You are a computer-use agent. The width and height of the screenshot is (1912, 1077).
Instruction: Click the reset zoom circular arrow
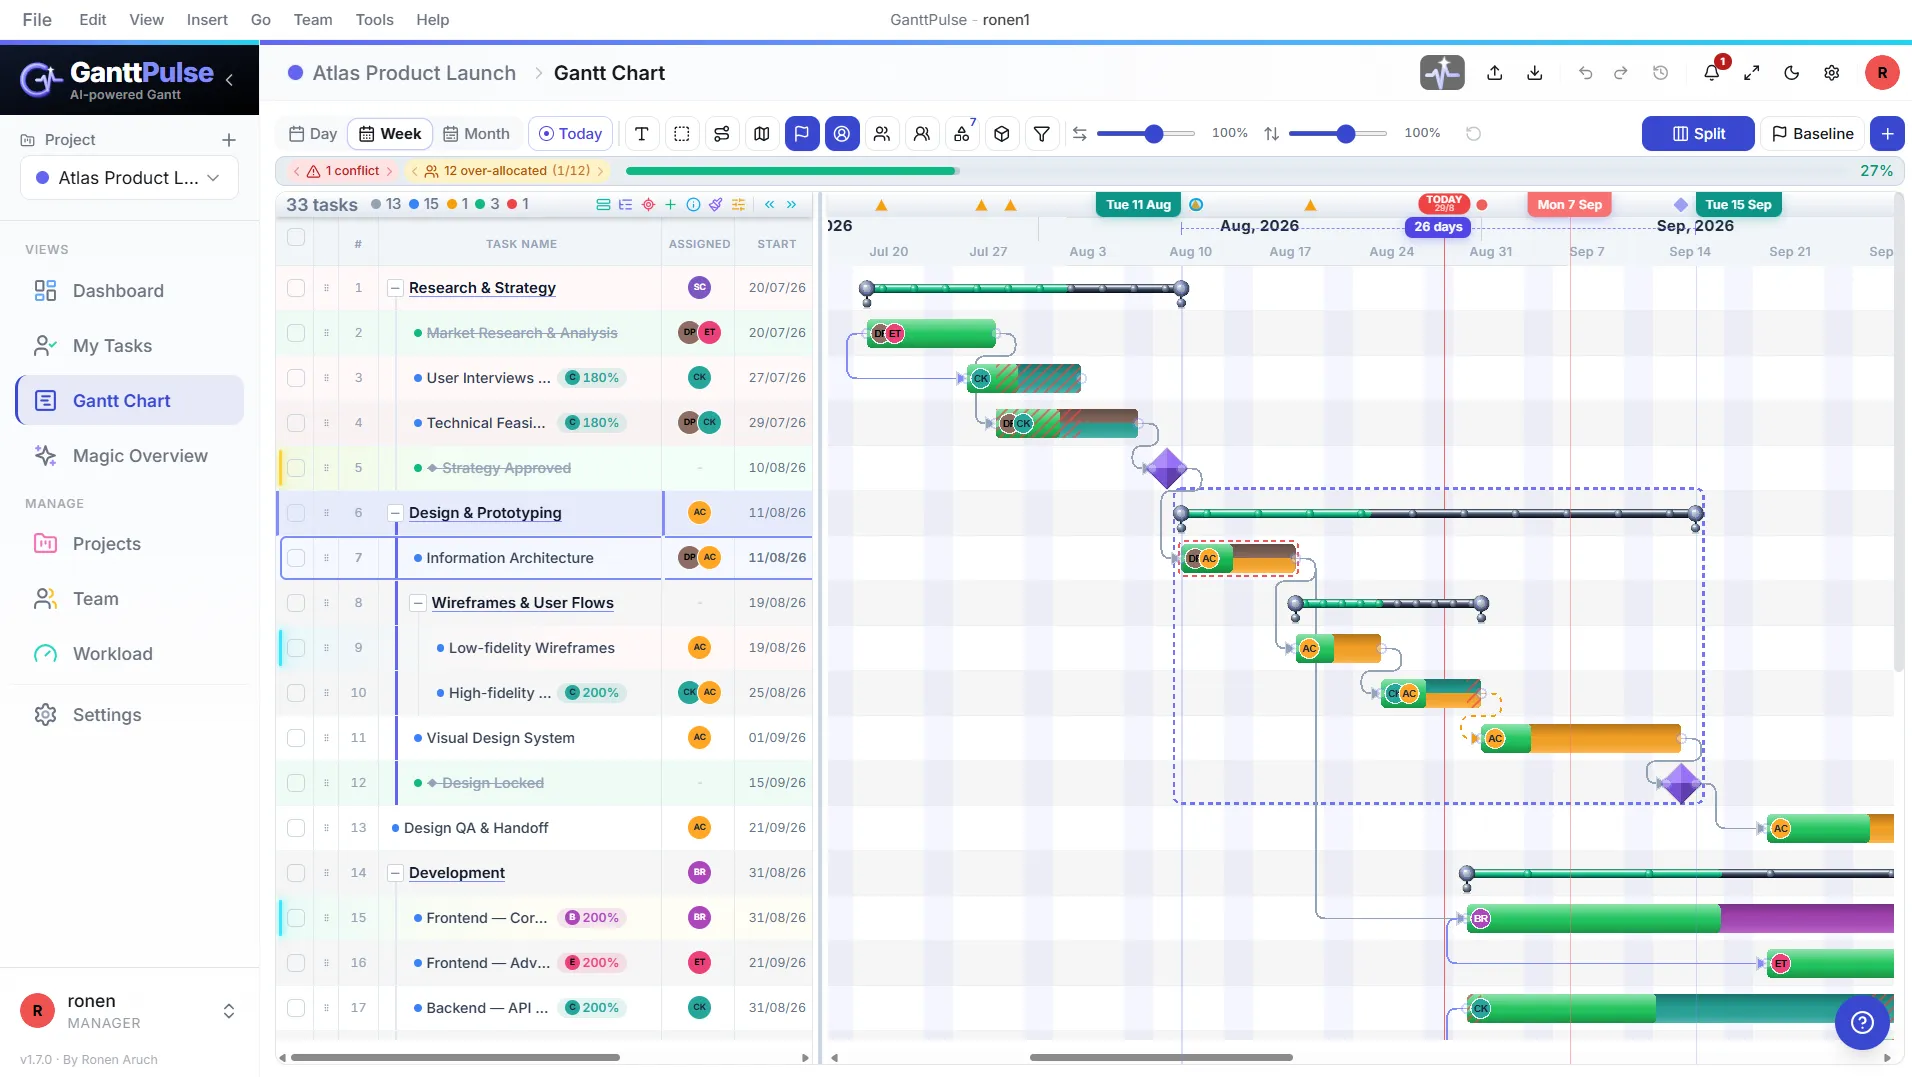1473,134
